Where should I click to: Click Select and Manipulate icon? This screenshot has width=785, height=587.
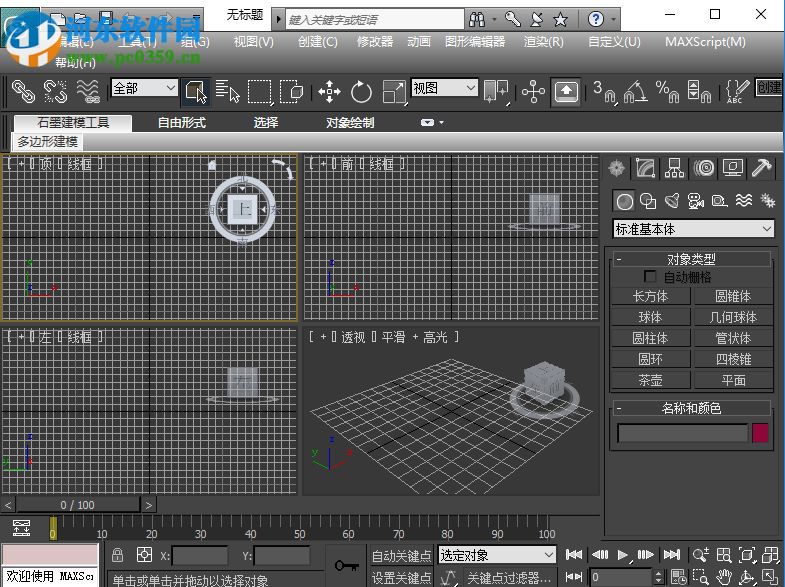[533, 92]
